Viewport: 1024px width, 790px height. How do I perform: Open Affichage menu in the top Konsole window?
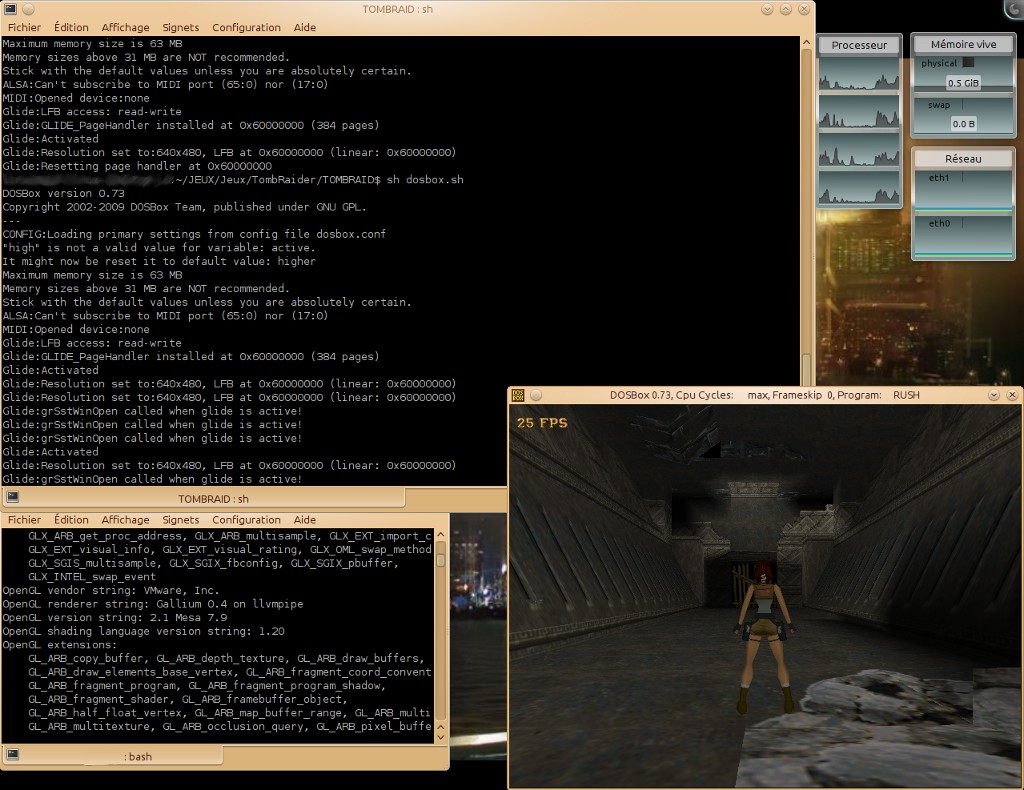point(125,27)
